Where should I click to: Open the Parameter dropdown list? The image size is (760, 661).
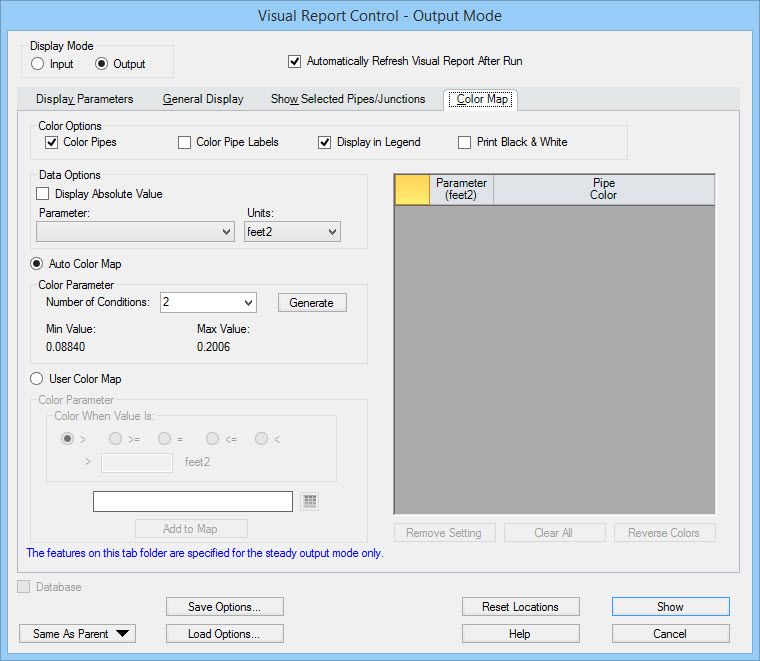coord(135,232)
